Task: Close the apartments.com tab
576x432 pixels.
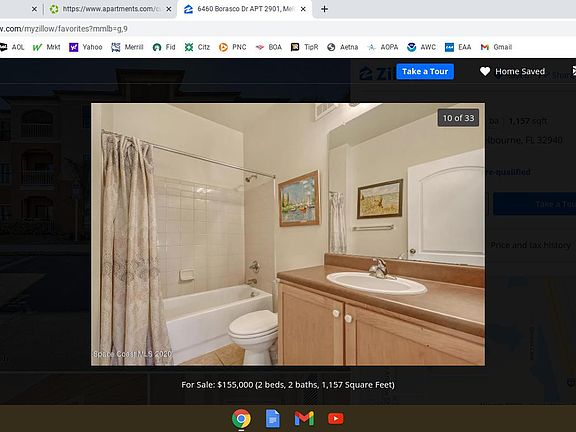Action: (x=169, y=9)
